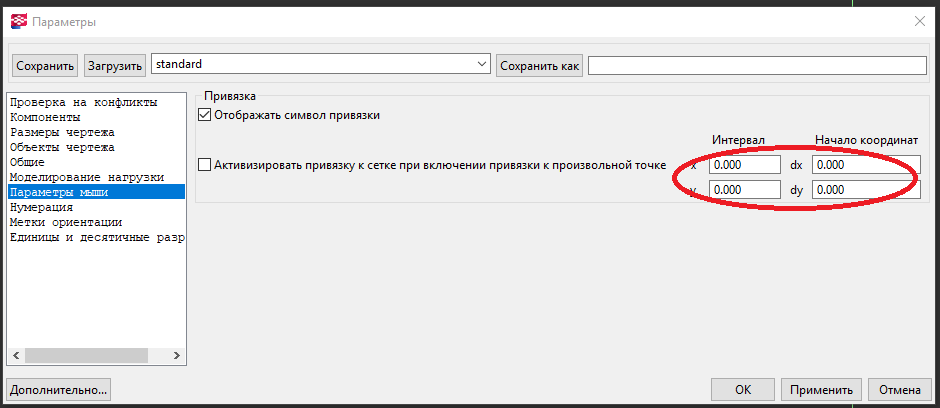Open 'Моделирование нагрузки' category
This screenshot has height=408, width=940.
[86, 177]
